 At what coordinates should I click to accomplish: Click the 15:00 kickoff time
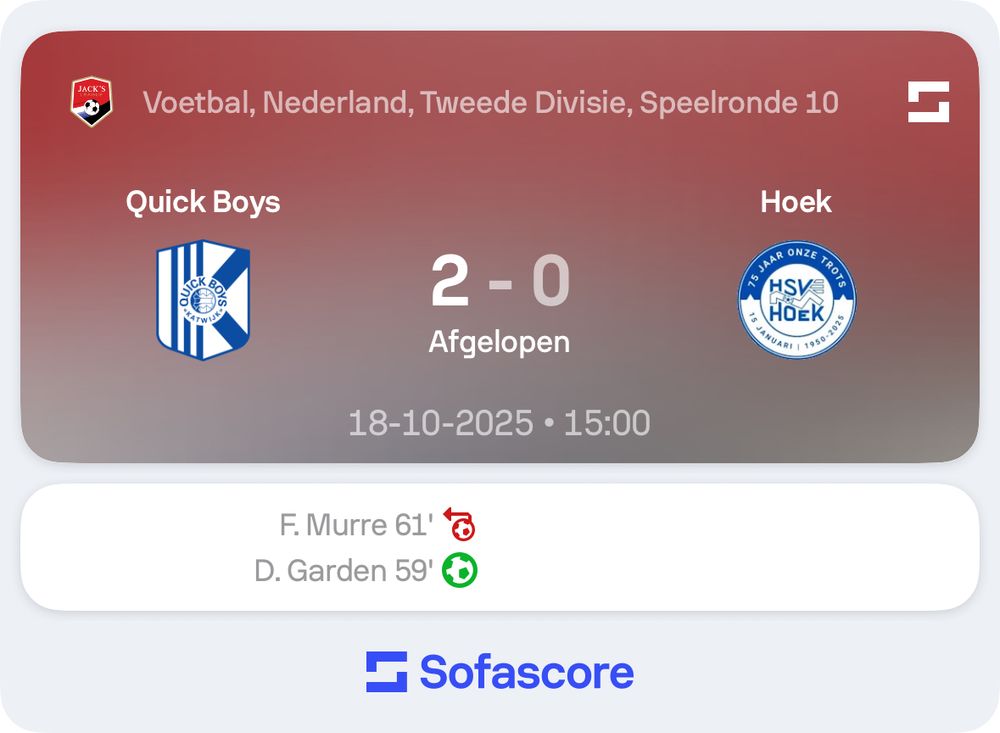click(607, 423)
